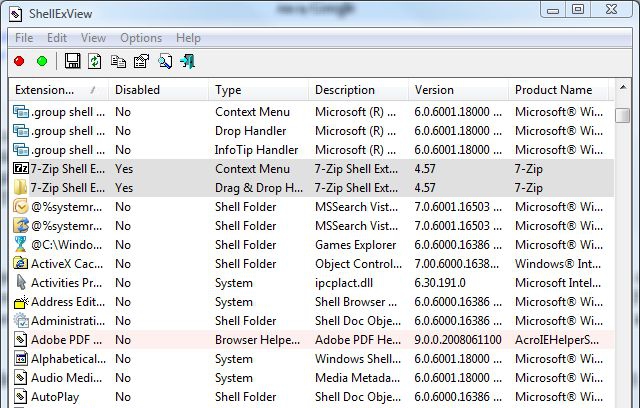
Task: Open the Help menu
Action: [x=188, y=38]
